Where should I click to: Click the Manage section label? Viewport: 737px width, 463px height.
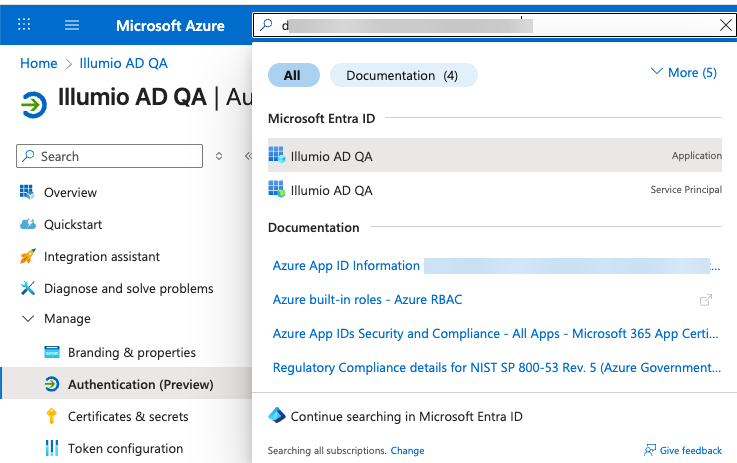[x=67, y=319]
